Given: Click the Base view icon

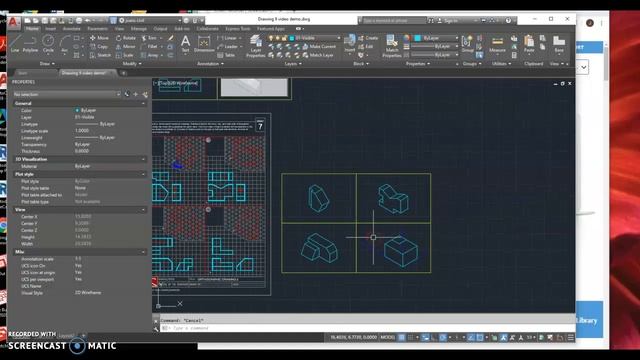Looking at the screenshot, I should click(x=559, y=44).
